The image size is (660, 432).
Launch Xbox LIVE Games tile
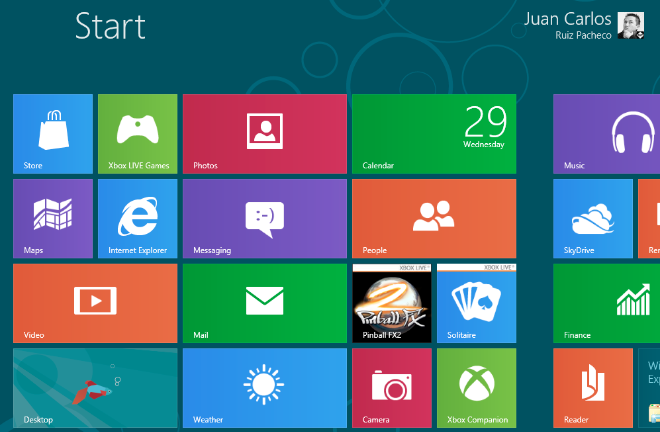(138, 134)
